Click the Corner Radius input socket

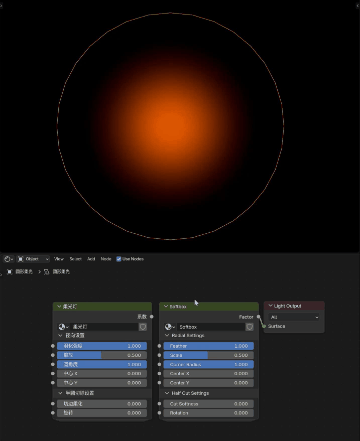tap(159, 365)
